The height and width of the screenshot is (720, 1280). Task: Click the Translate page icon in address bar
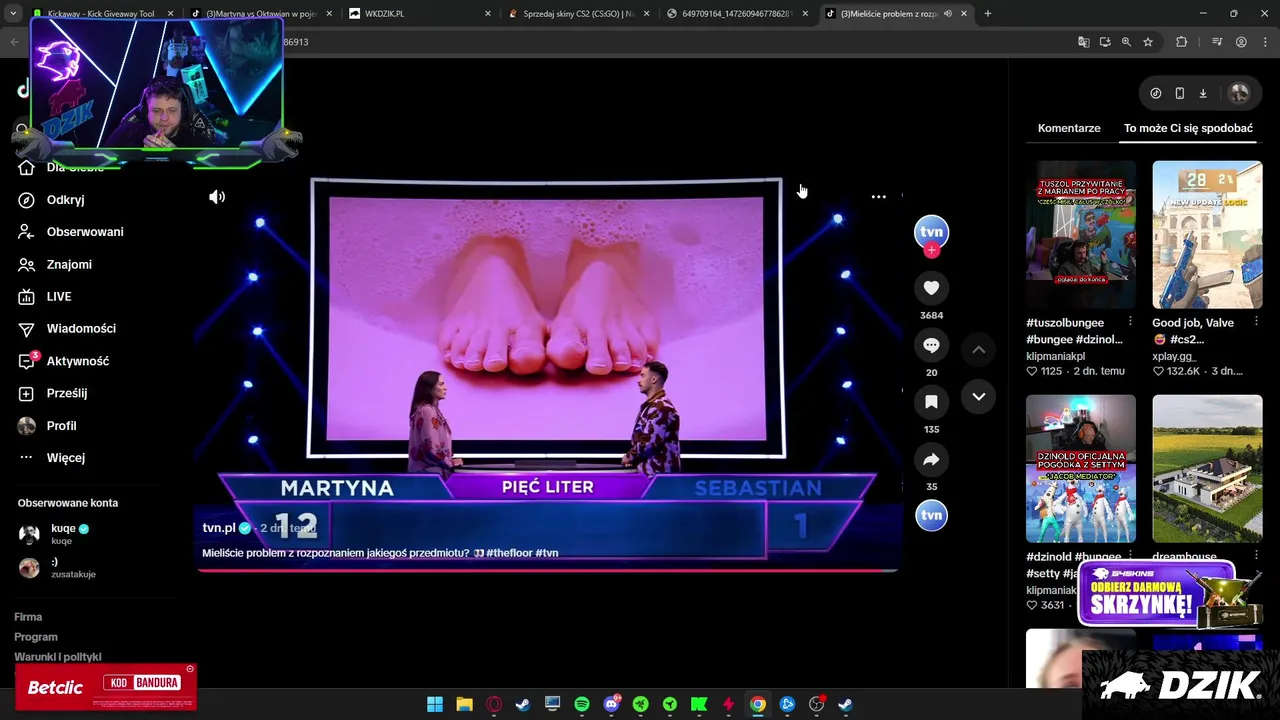[x=1083, y=42]
